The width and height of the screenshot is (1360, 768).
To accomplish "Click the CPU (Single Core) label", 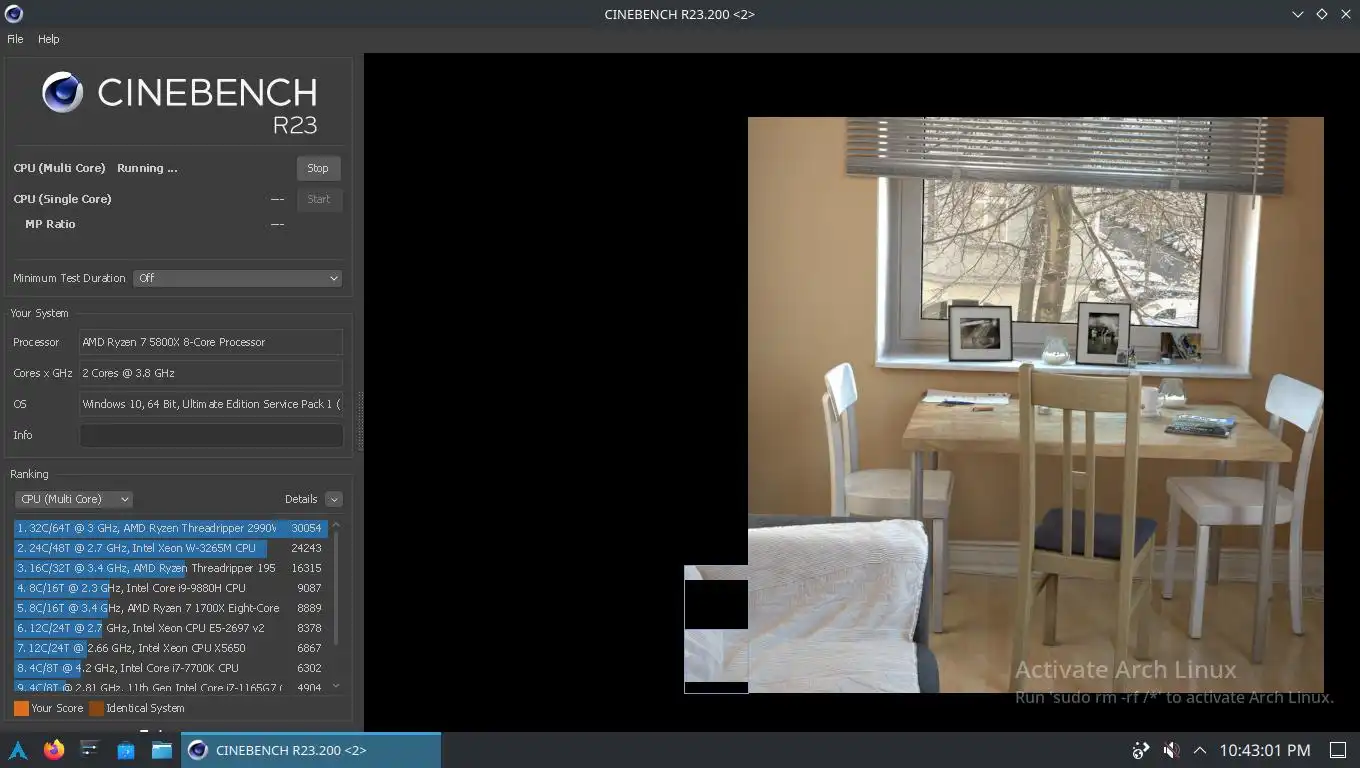I will tap(62, 199).
